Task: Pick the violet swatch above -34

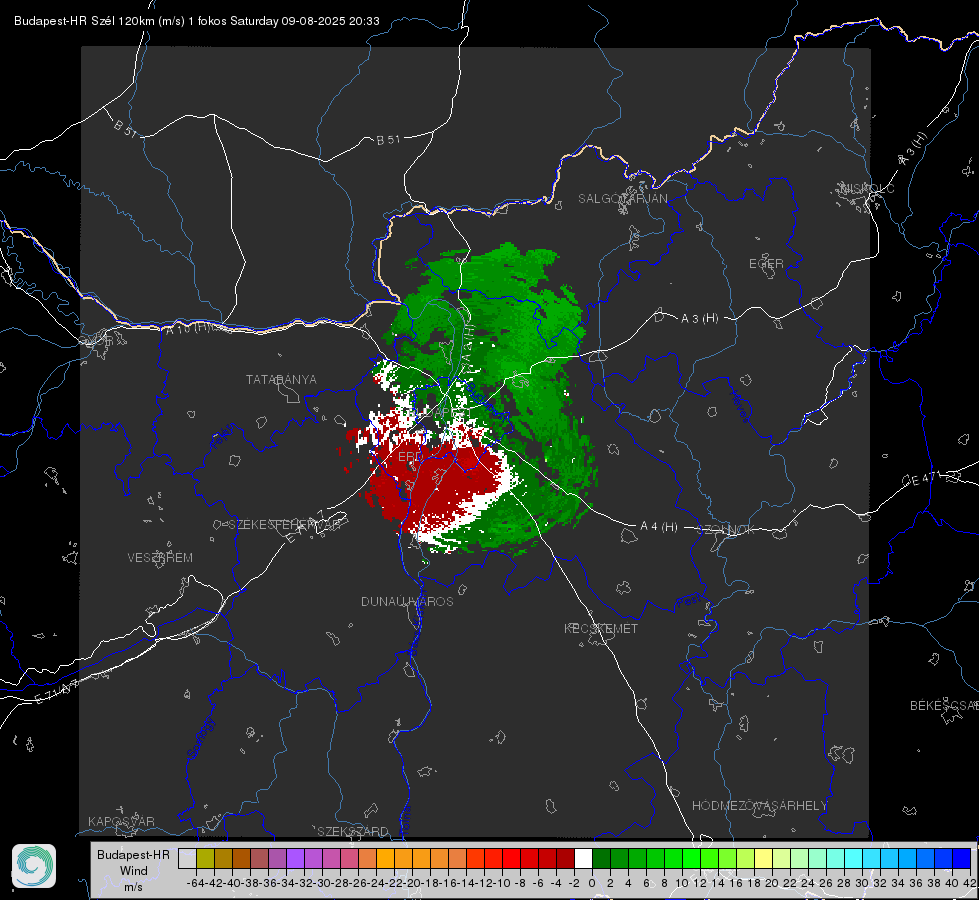Action: 295,859
